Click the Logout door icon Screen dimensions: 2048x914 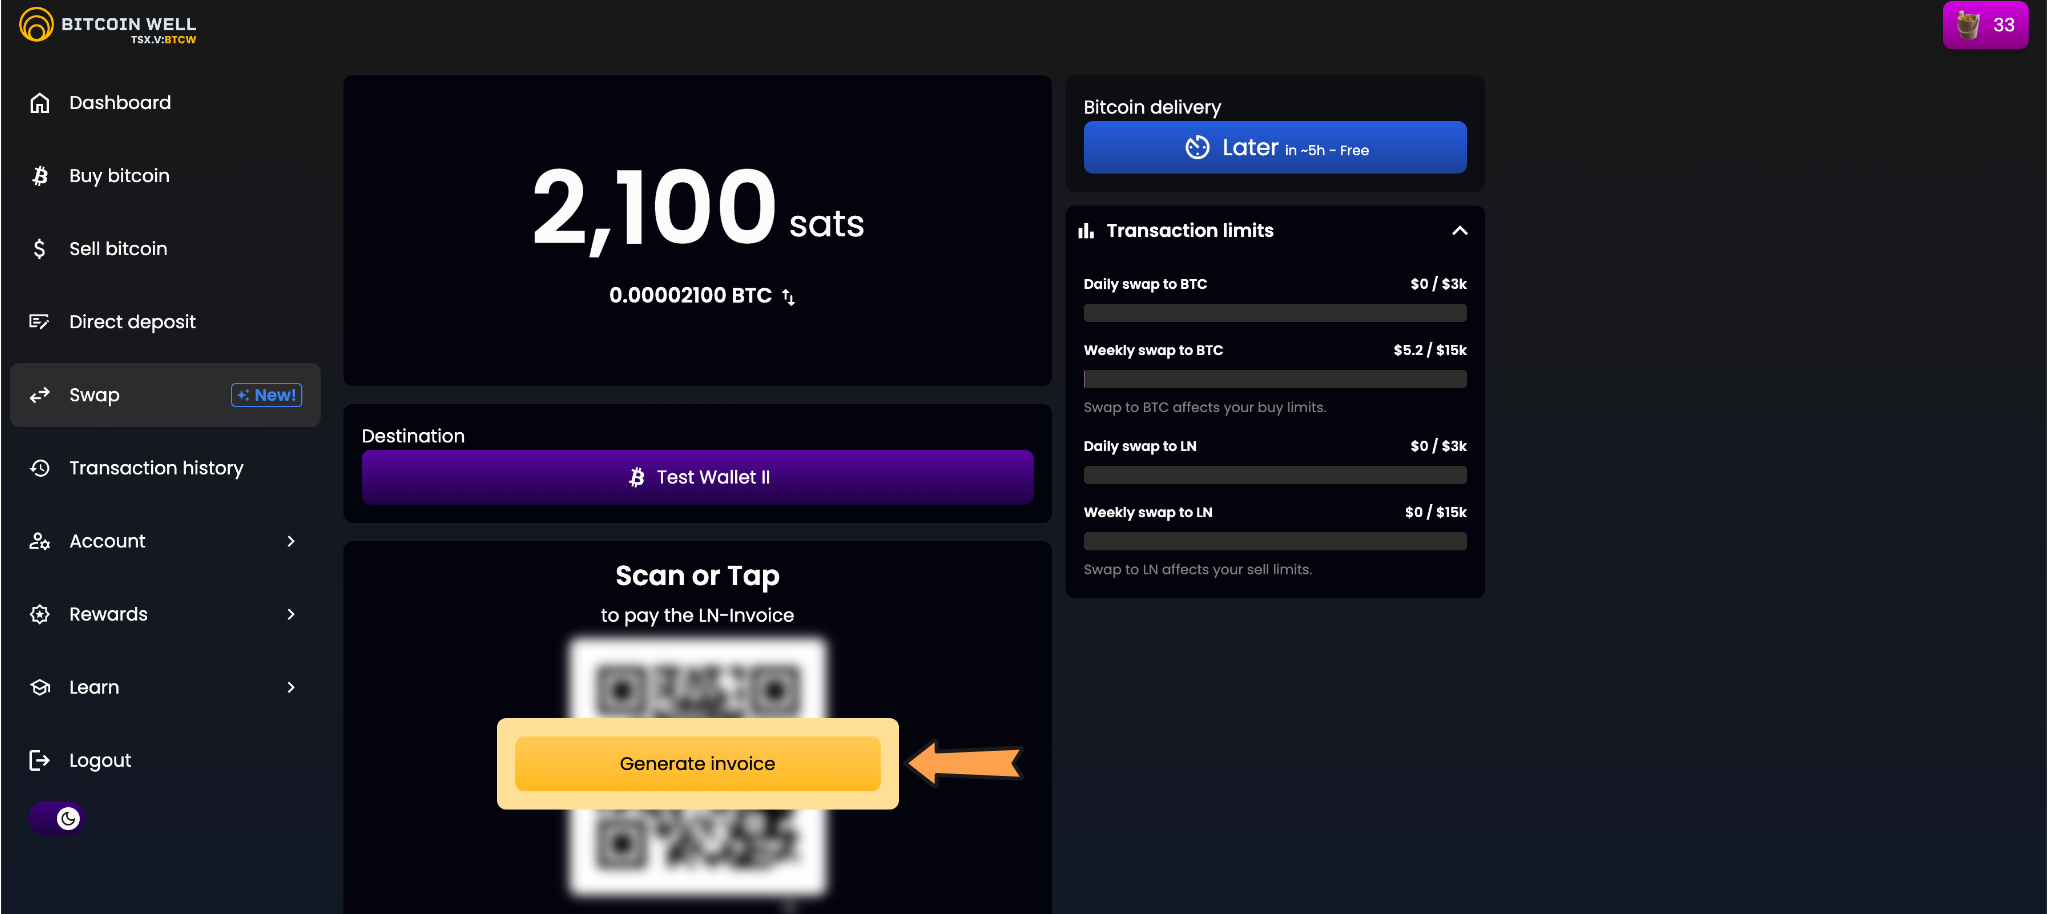(40, 761)
